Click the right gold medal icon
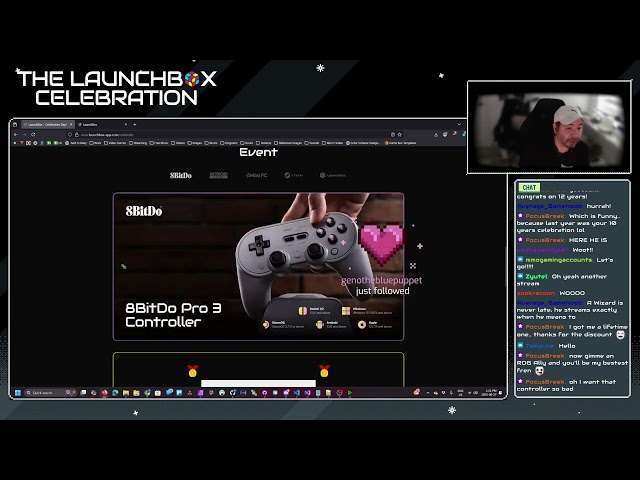Image resolution: width=640 pixels, height=480 pixels. click(x=324, y=371)
